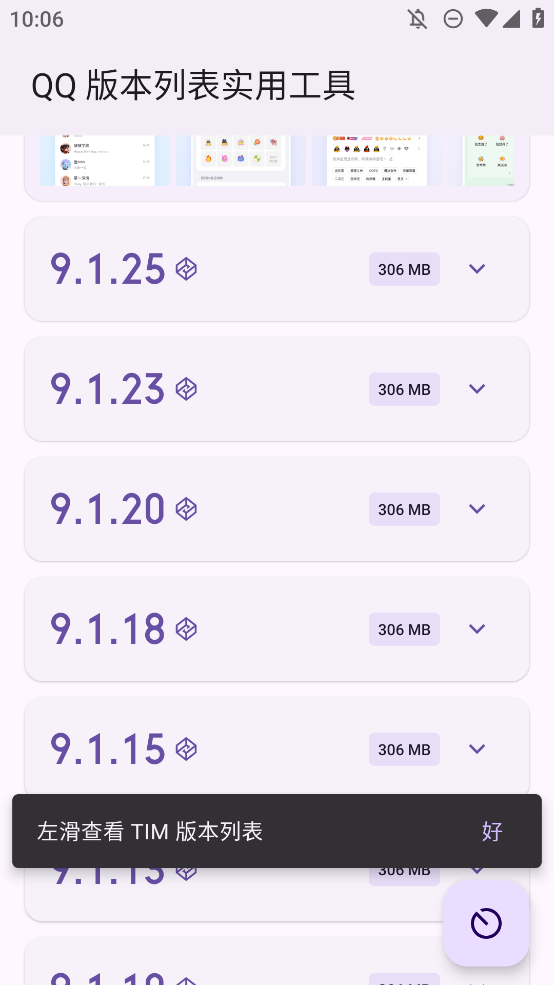
Task: Tap the kernel icon beside version 9.1.20
Action: point(186,509)
